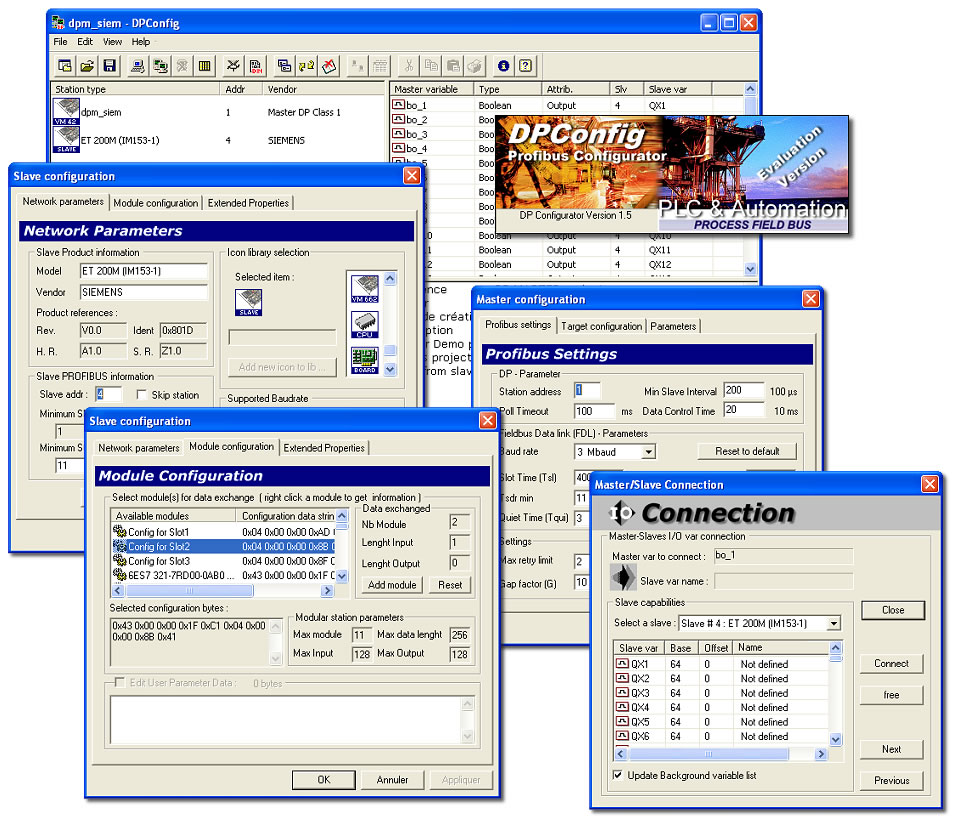Click the save floppy disk toolbar icon
The image size is (957, 820).
pos(110,66)
